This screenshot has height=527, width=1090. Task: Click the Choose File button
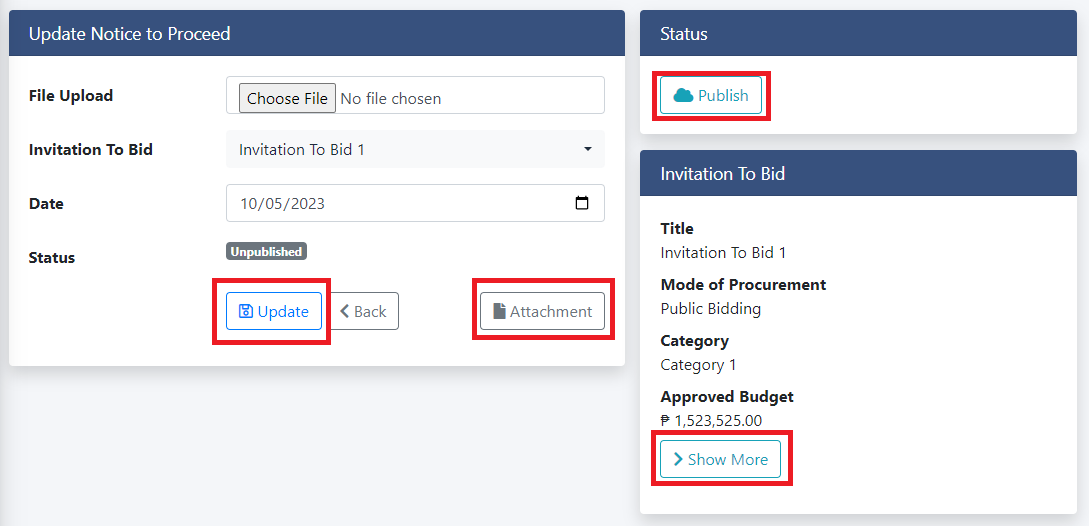(x=287, y=99)
